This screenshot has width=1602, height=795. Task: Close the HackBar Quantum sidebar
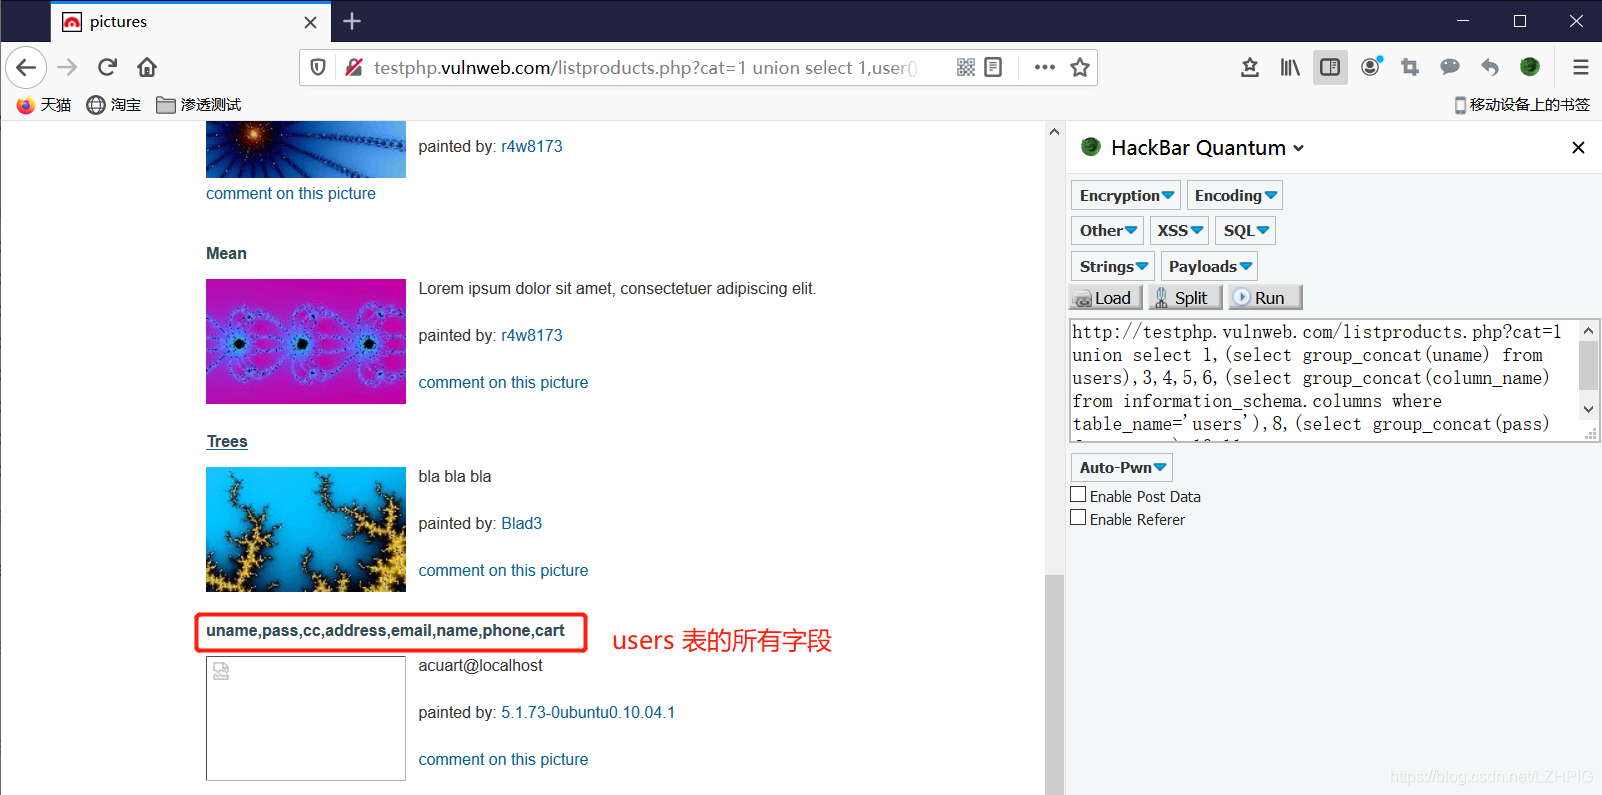1578,148
